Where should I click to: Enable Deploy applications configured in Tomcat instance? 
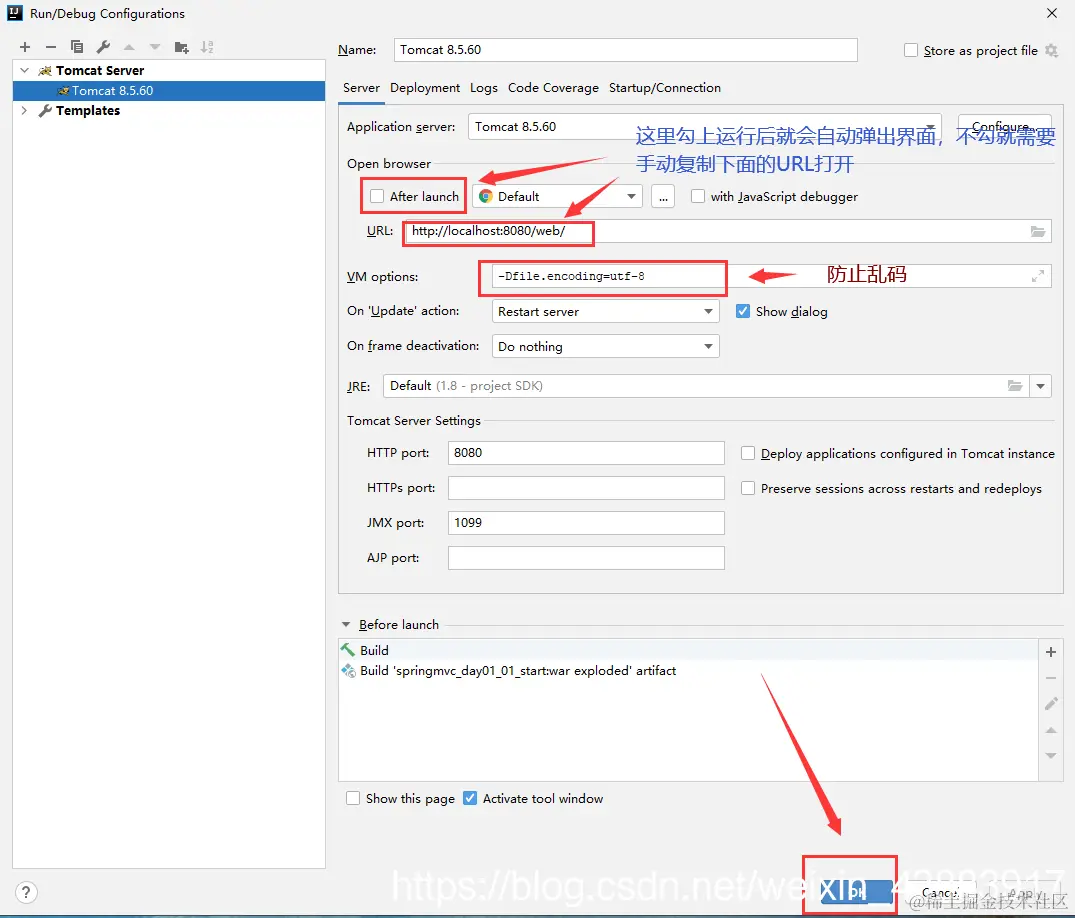tap(748, 453)
